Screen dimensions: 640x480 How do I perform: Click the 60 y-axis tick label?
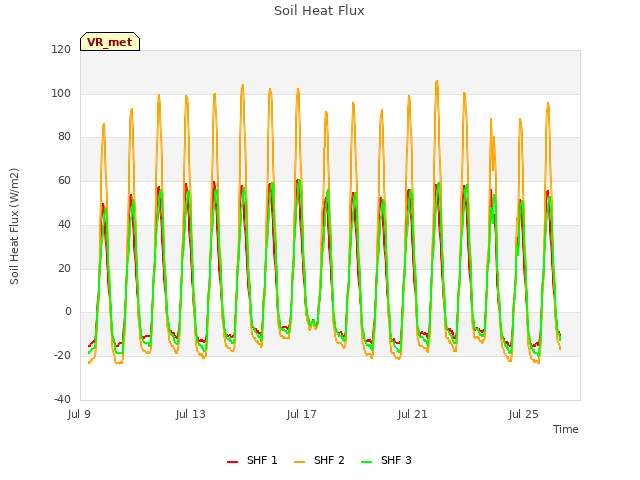pyautogui.click(x=64, y=180)
